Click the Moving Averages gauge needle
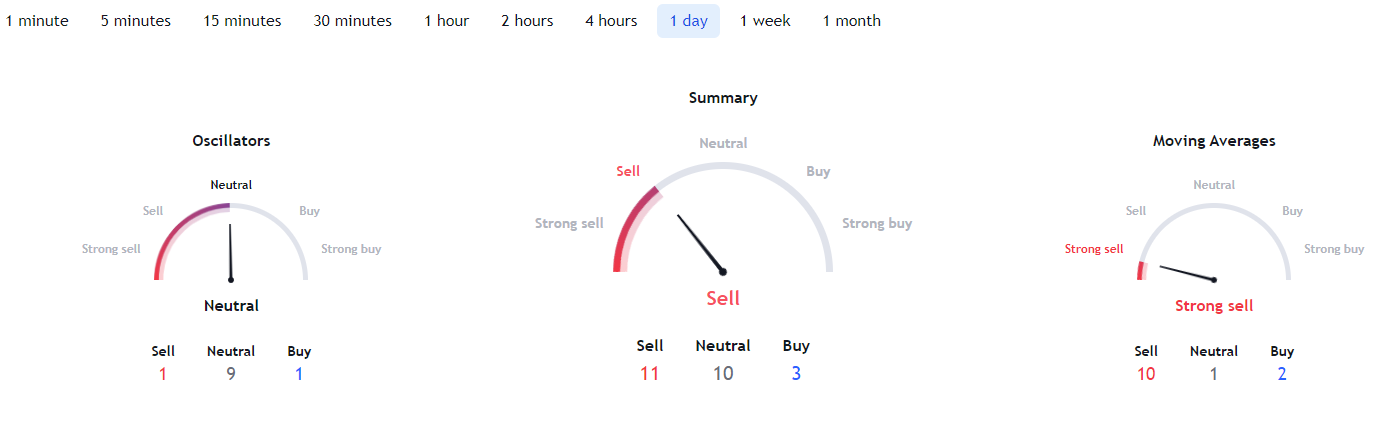 (x=1187, y=273)
